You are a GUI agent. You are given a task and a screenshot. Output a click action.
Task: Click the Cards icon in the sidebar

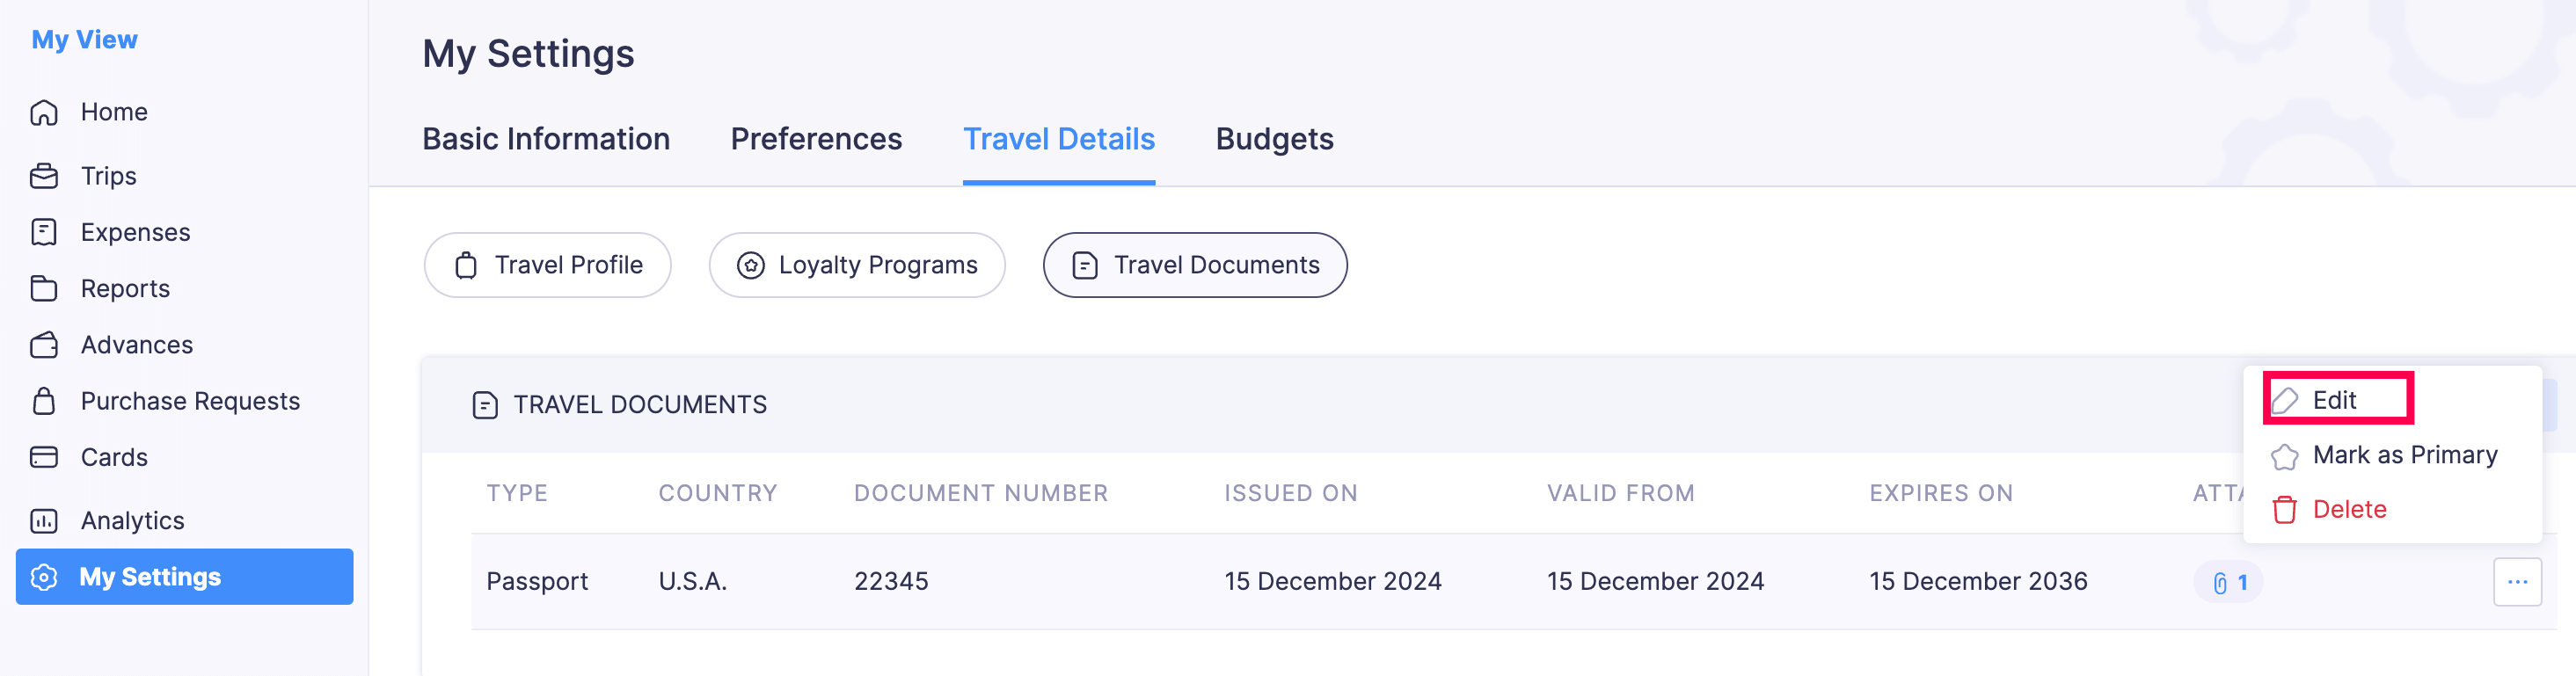(44, 457)
